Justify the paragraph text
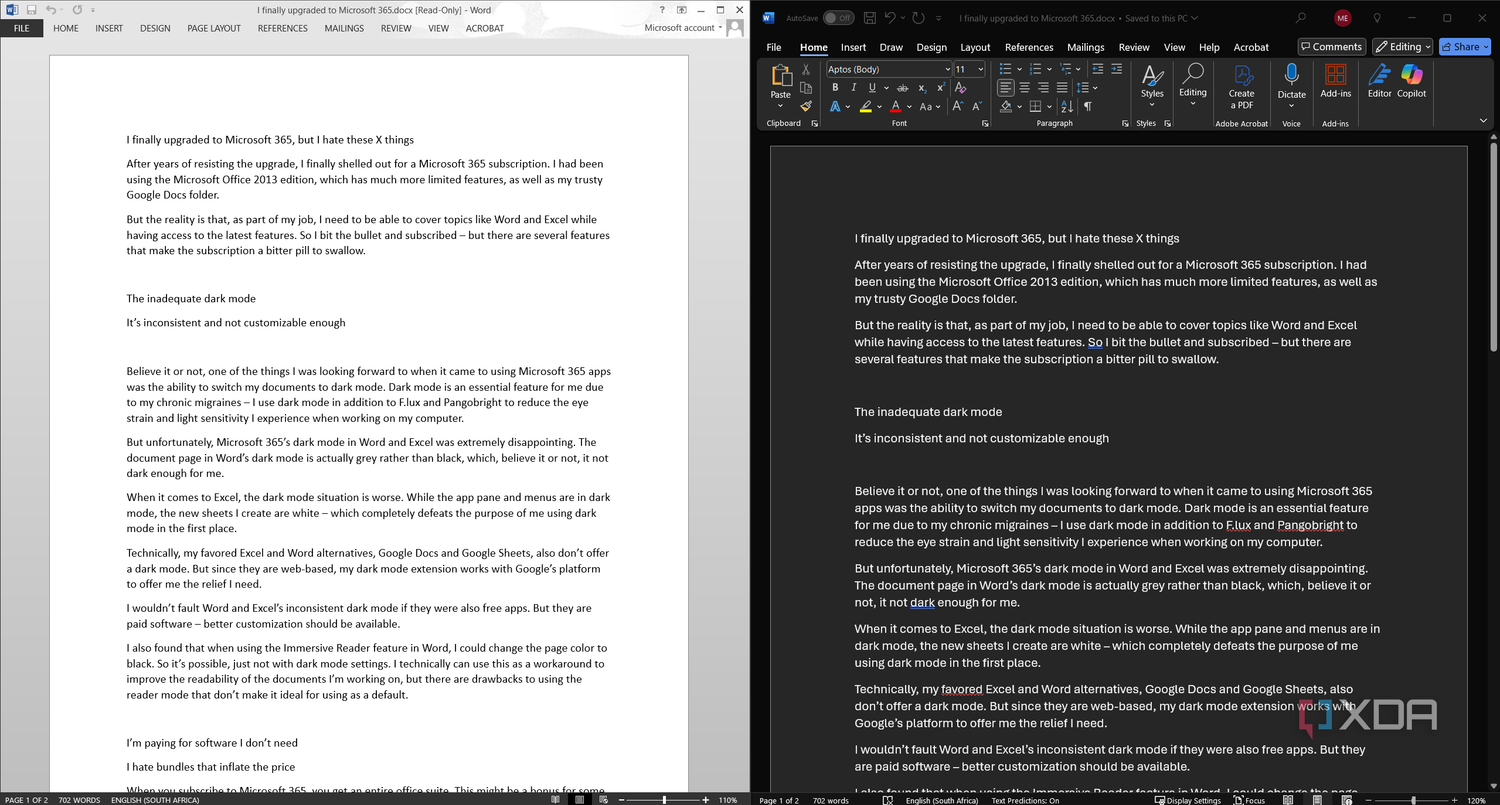Image resolution: width=1500 pixels, height=805 pixels. (x=1062, y=87)
